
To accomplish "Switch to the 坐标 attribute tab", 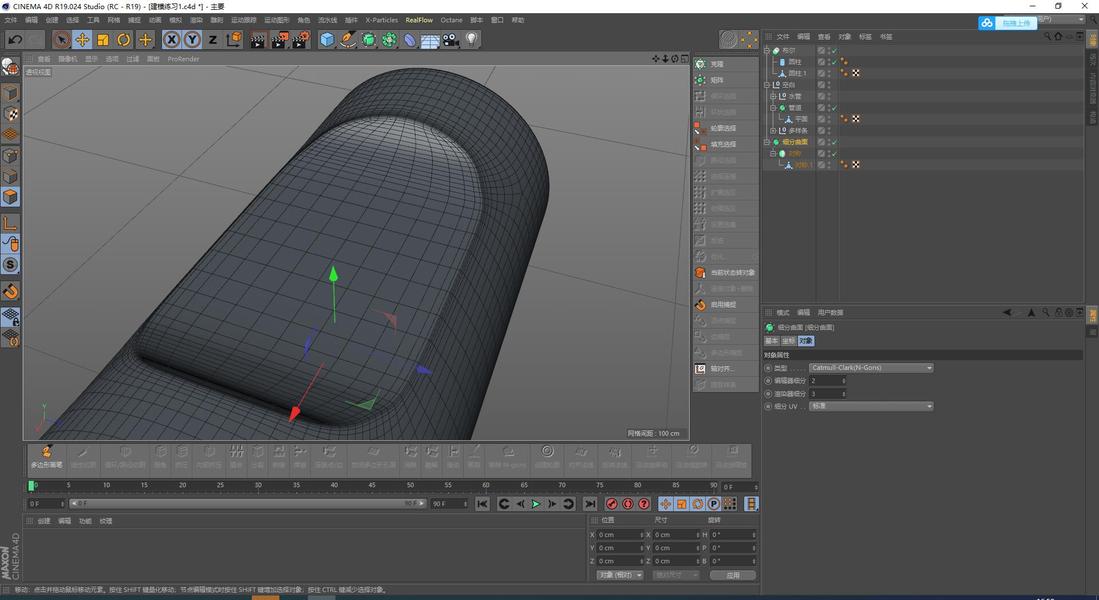I will pos(788,341).
